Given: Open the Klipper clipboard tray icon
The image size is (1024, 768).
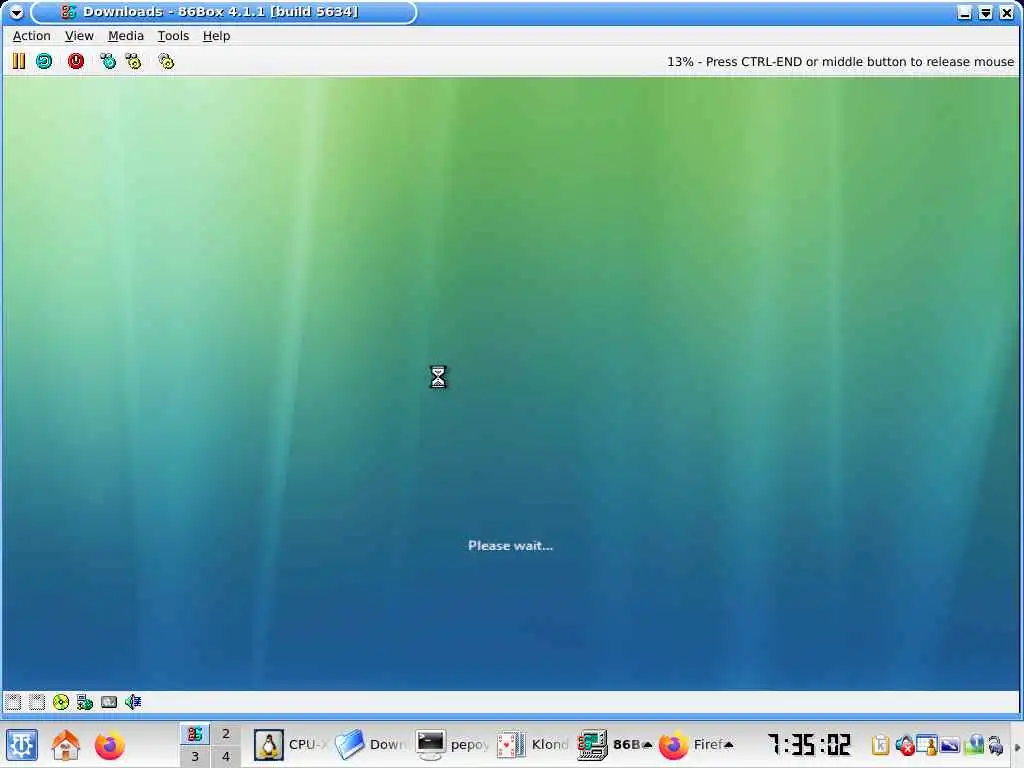Looking at the screenshot, I should point(880,745).
